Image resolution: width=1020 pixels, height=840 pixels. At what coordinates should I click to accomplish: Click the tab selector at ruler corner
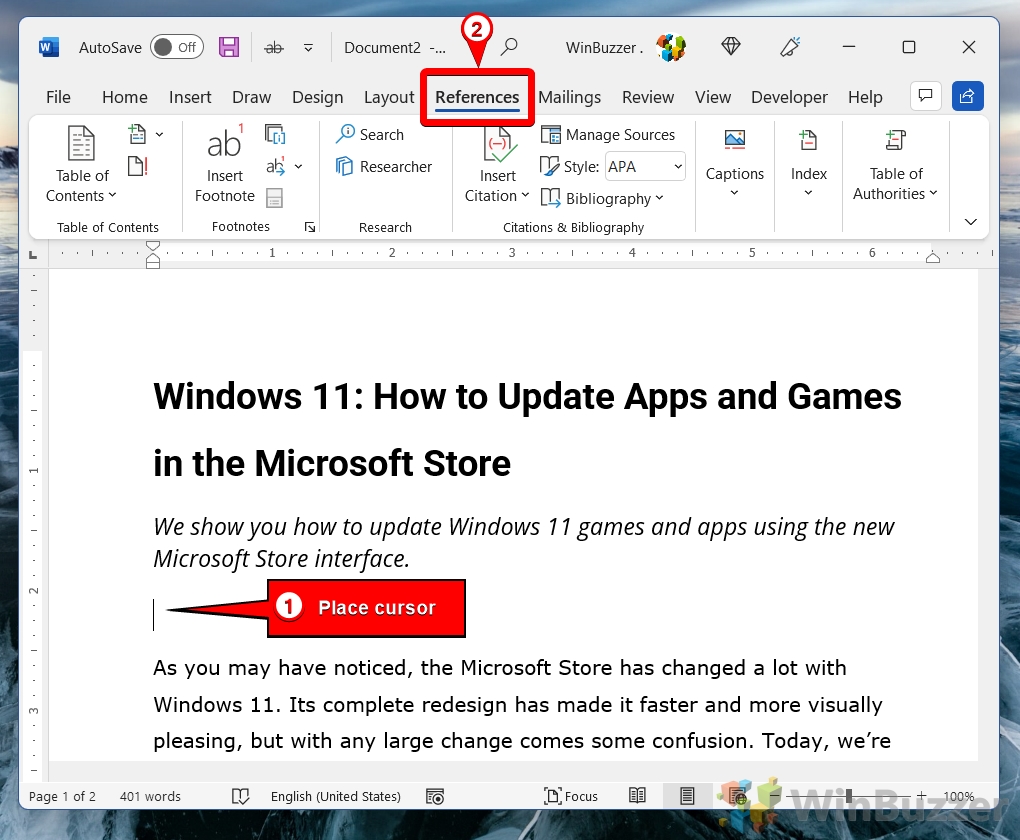click(33, 255)
